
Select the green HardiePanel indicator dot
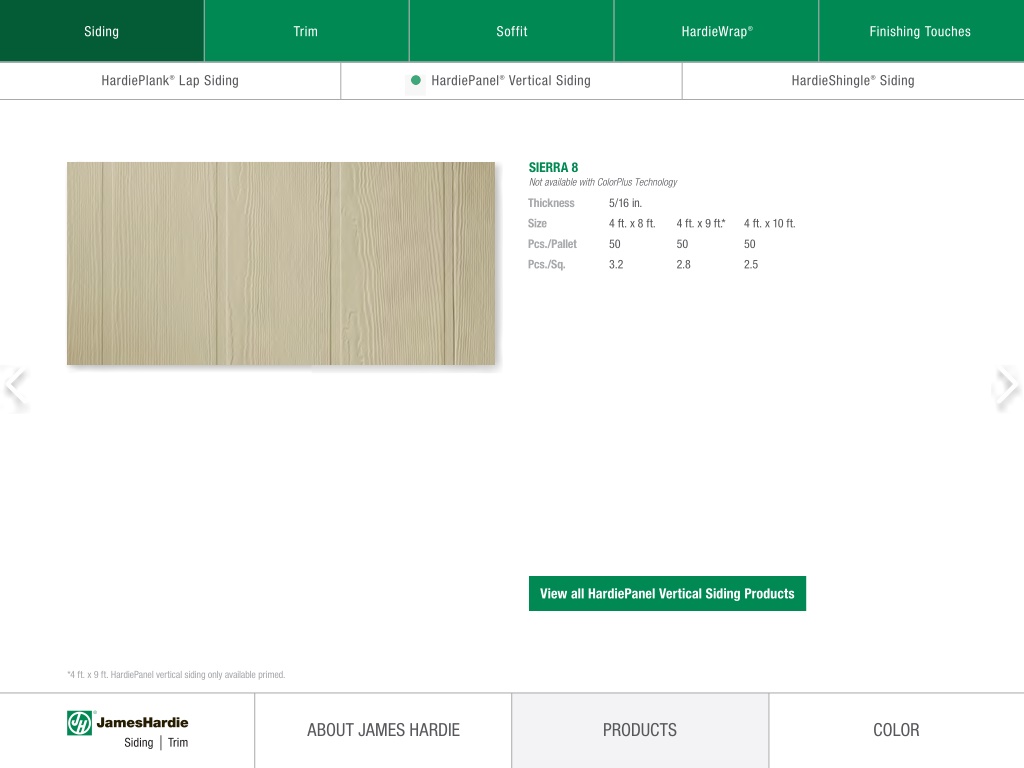415,80
